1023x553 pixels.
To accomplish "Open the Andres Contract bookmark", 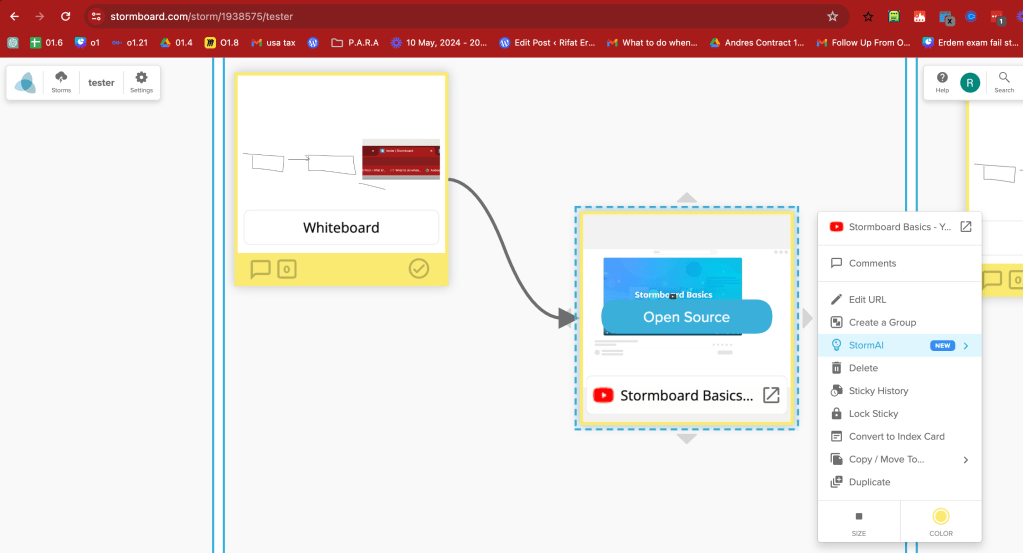I will tap(757, 42).
